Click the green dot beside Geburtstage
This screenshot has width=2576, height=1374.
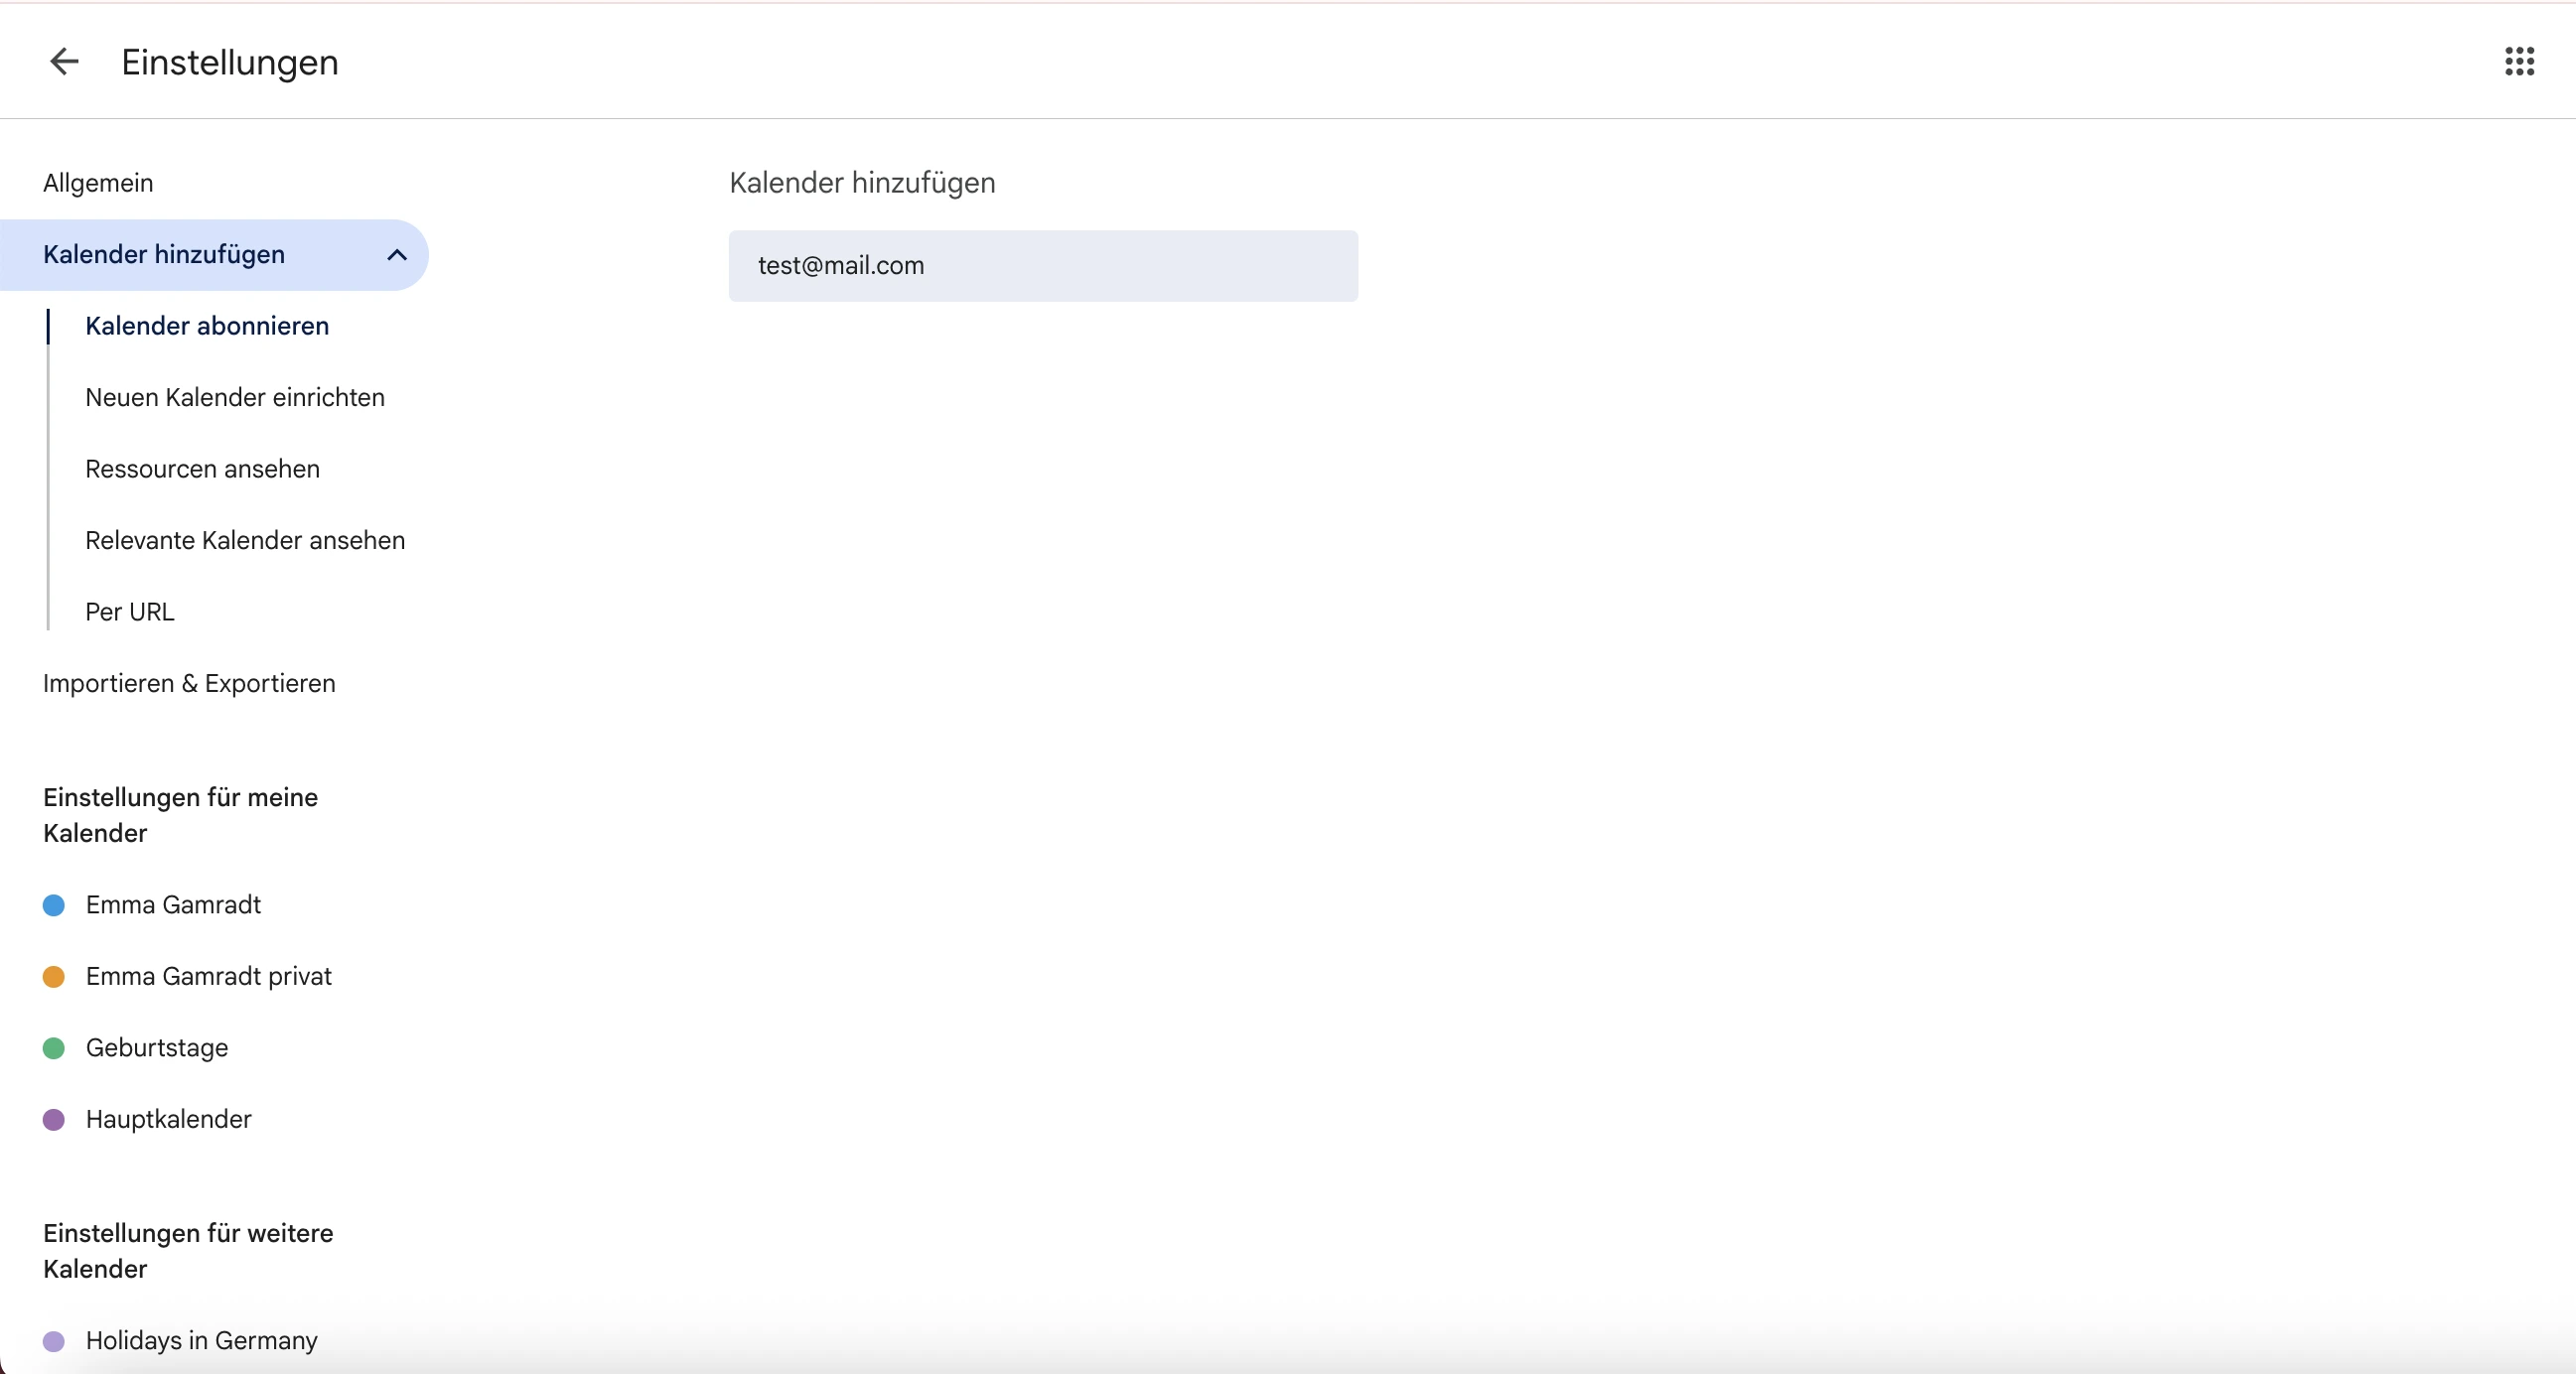click(54, 1048)
